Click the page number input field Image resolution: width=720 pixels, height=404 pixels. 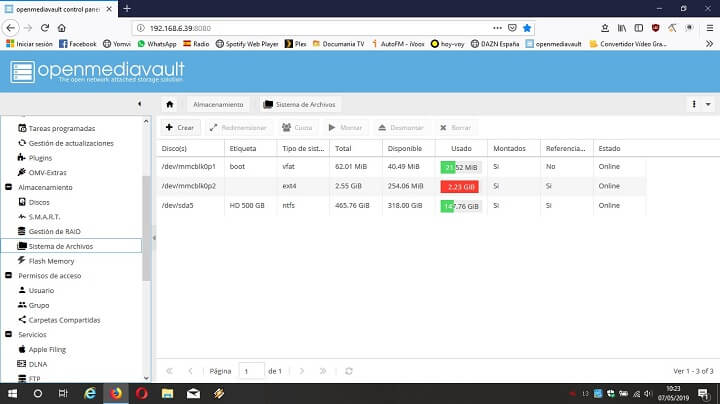coord(252,371)
